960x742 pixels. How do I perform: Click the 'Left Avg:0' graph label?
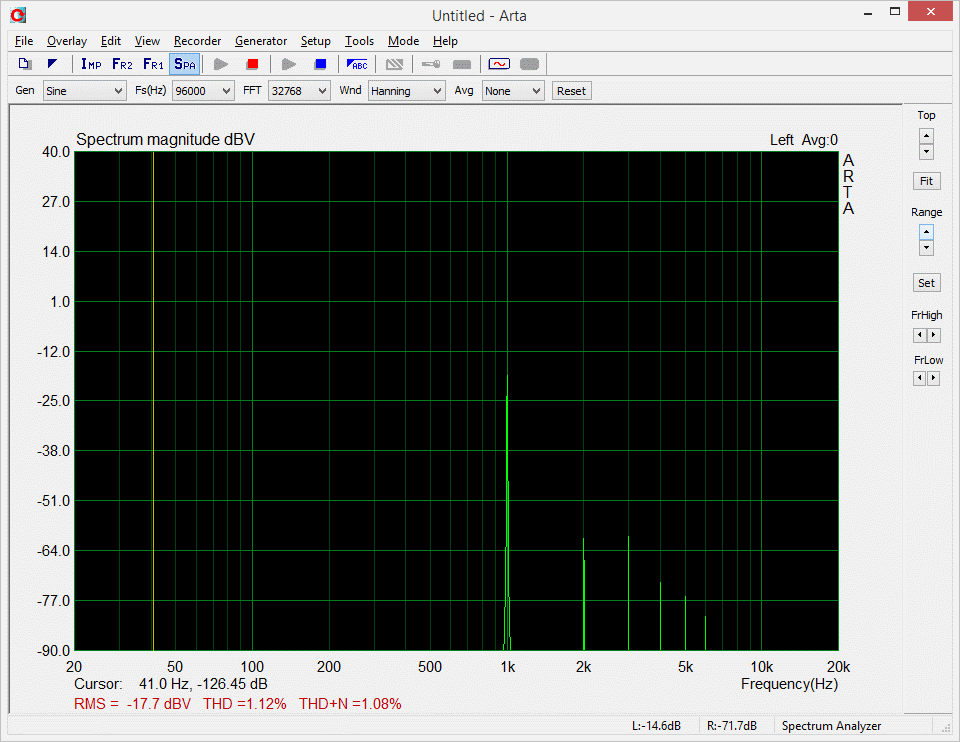(804, 140)
